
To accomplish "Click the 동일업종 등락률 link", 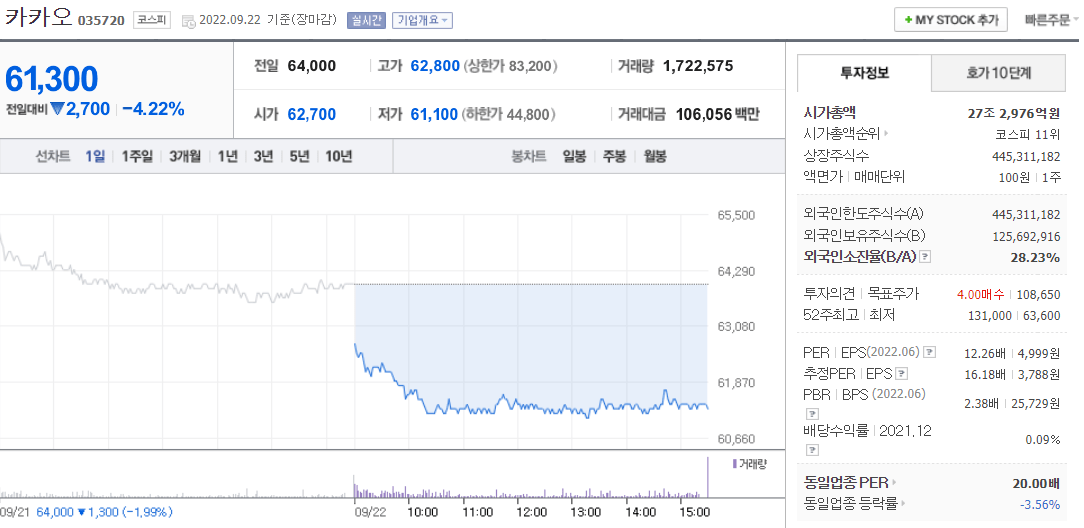I will click(x=851, y=504).
